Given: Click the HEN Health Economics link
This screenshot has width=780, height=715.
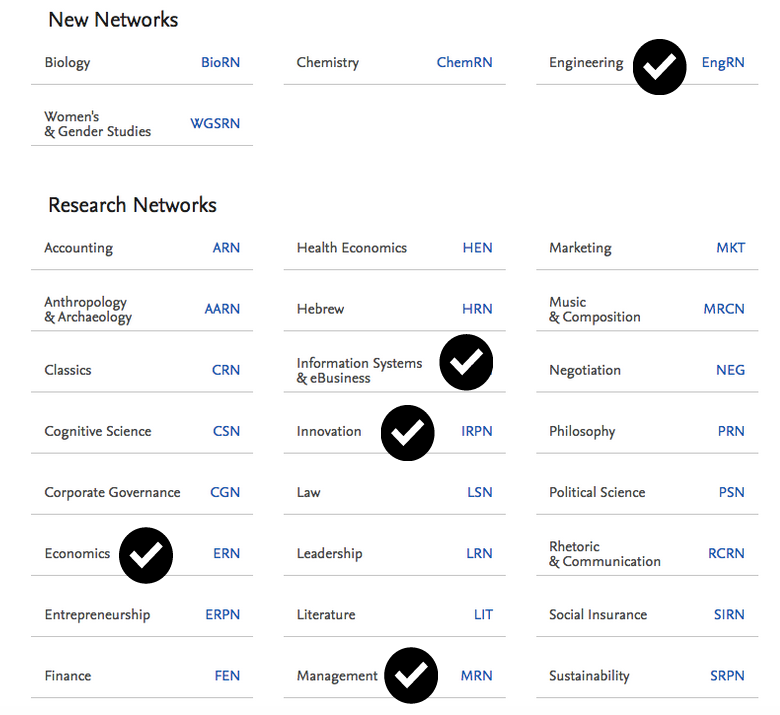Looking at the screenshot, I should pos(477,248).
